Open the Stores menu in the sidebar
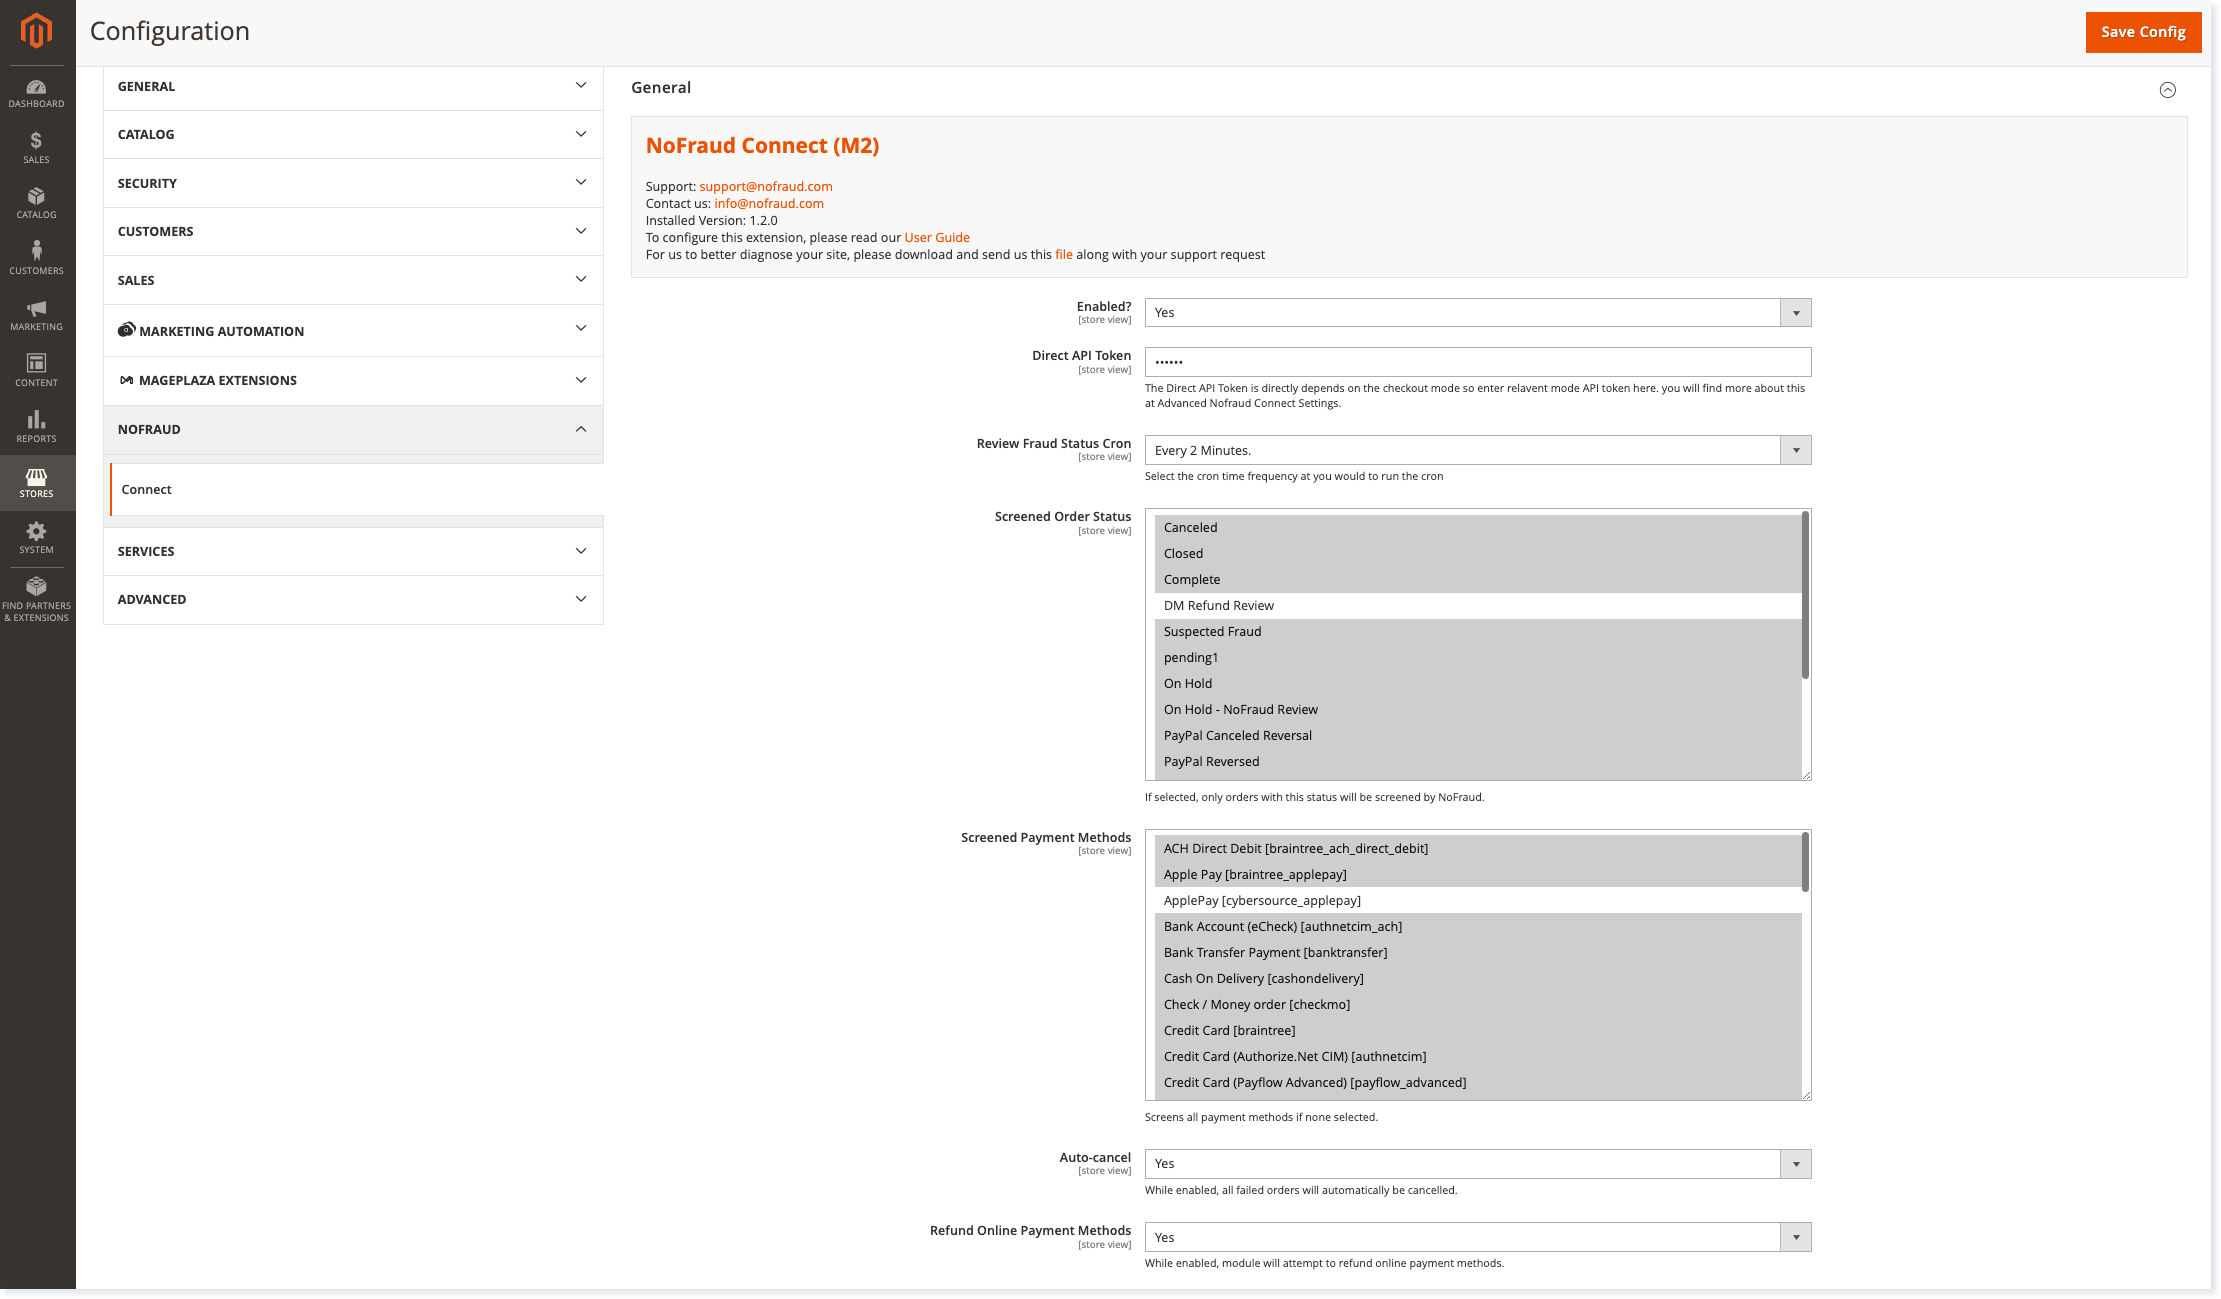 36,478
